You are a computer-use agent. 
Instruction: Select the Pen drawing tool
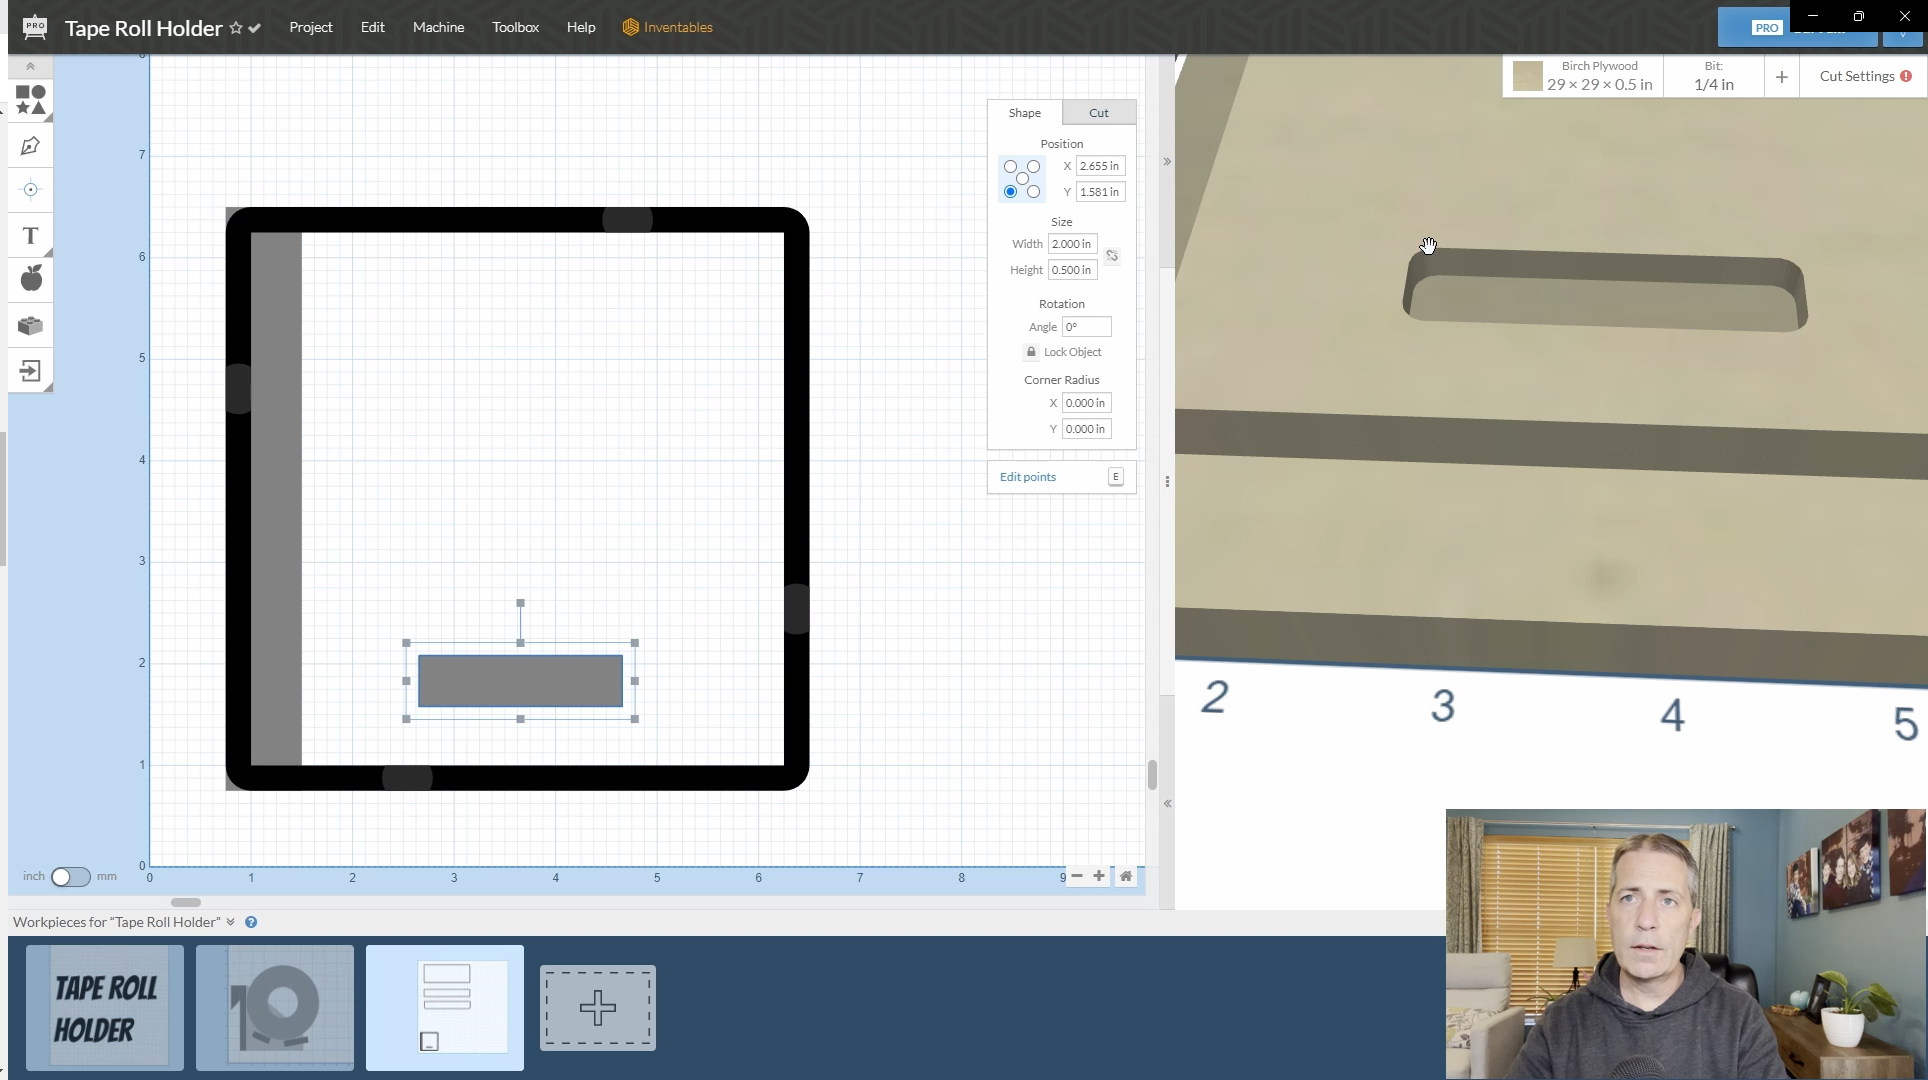pos(30,146)
